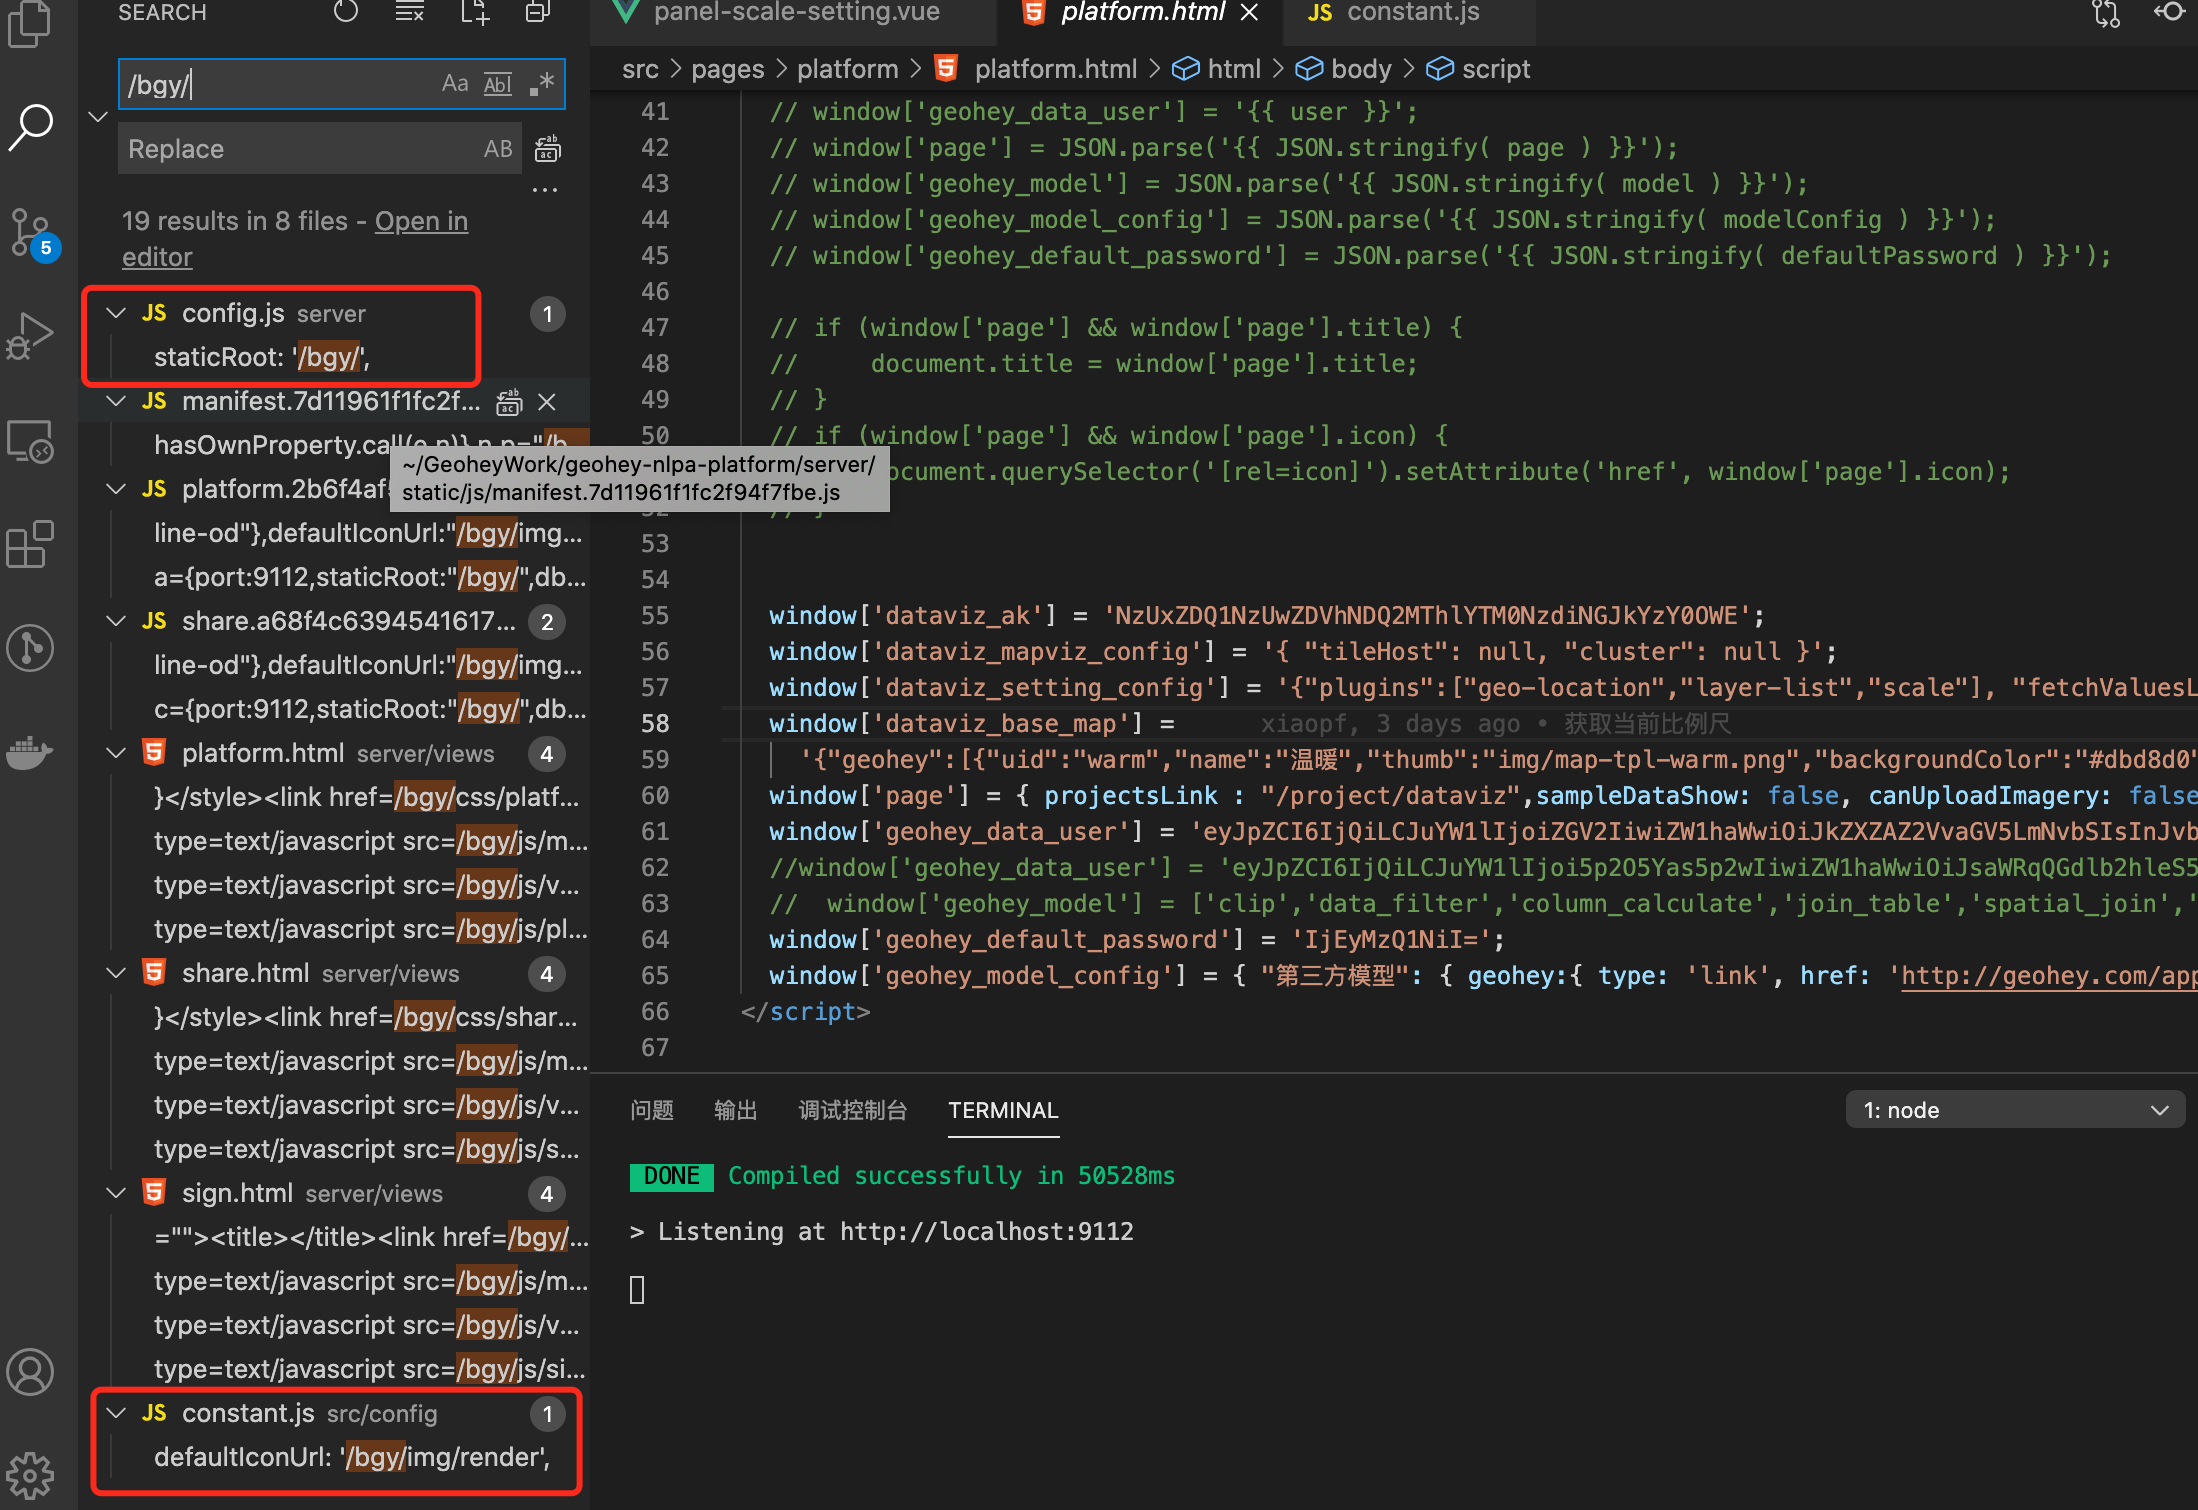This screenshot has height=1510, width=2198.
Task: Toggle Match Whole Word in search box
Action: tap(498, 84)
